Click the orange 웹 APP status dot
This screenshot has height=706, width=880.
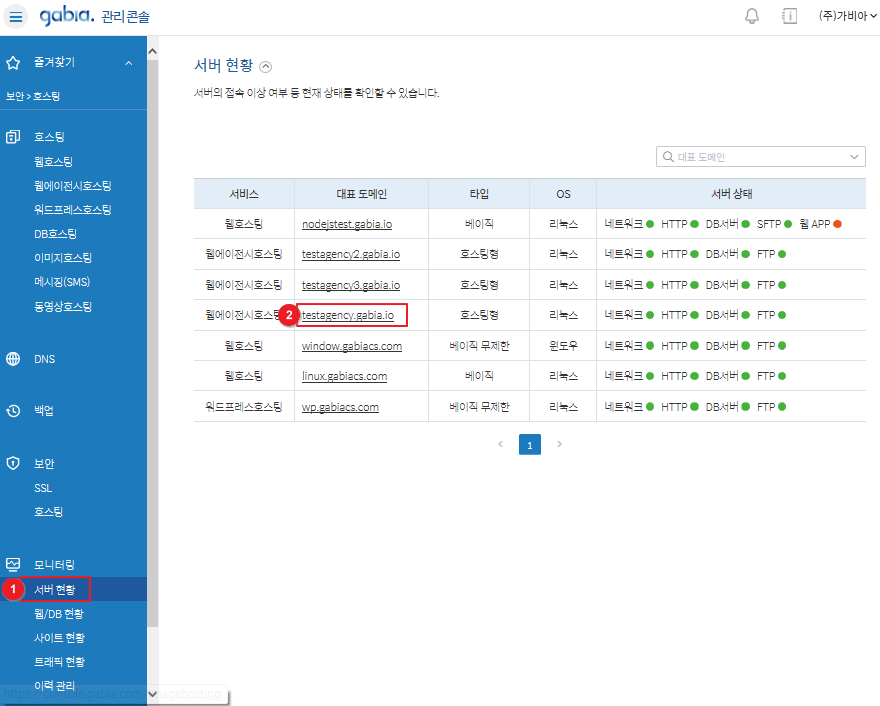(x=837, y=224)
